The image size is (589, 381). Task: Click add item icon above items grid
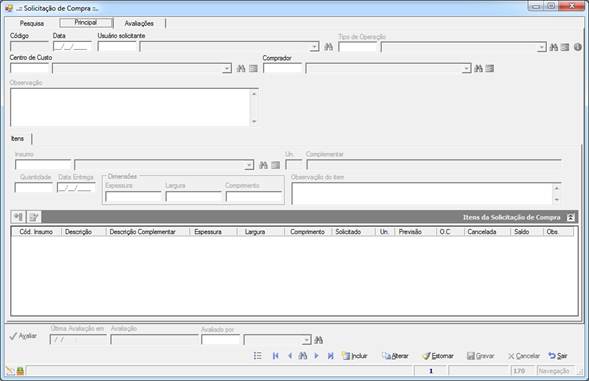[x=18, y=217]
